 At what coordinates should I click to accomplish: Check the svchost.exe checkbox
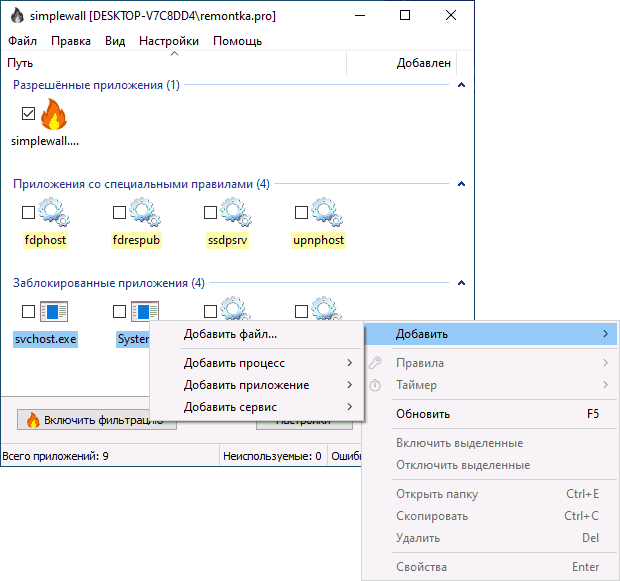(28, 311)
